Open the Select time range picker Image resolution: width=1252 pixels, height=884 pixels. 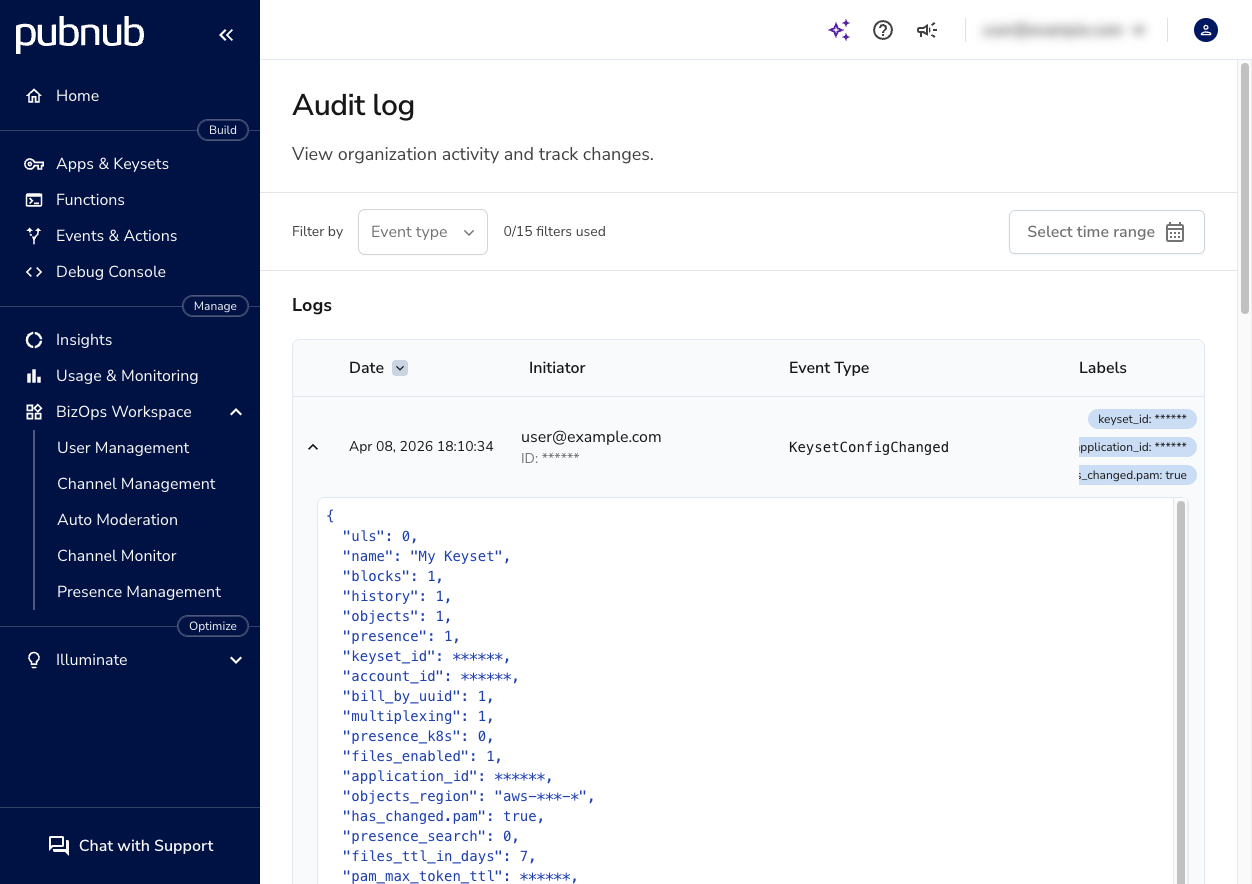1106,231
